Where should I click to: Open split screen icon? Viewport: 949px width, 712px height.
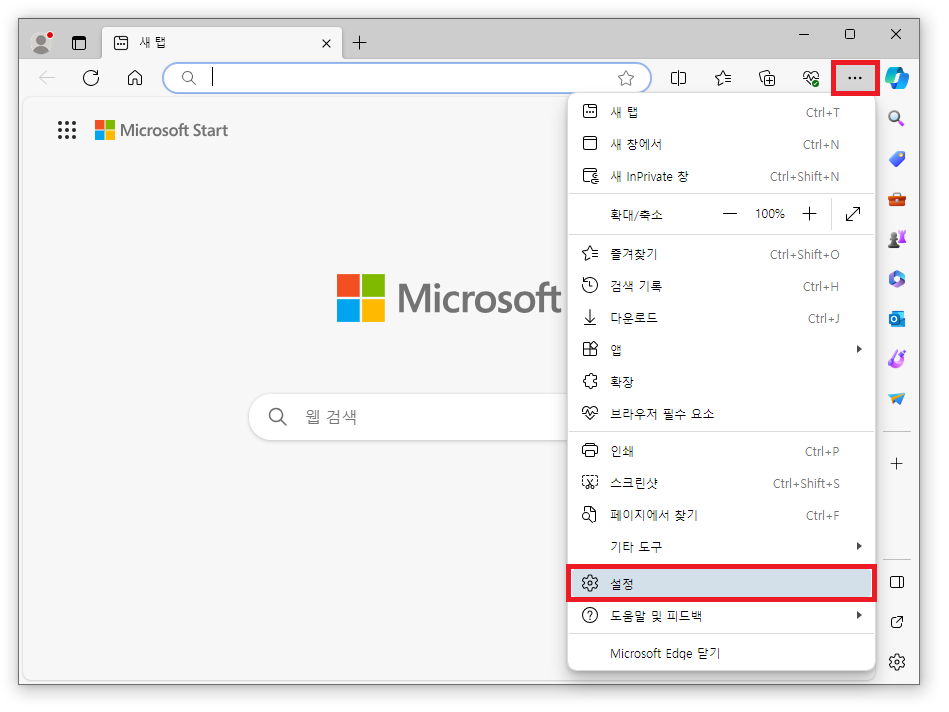(678, 78)
